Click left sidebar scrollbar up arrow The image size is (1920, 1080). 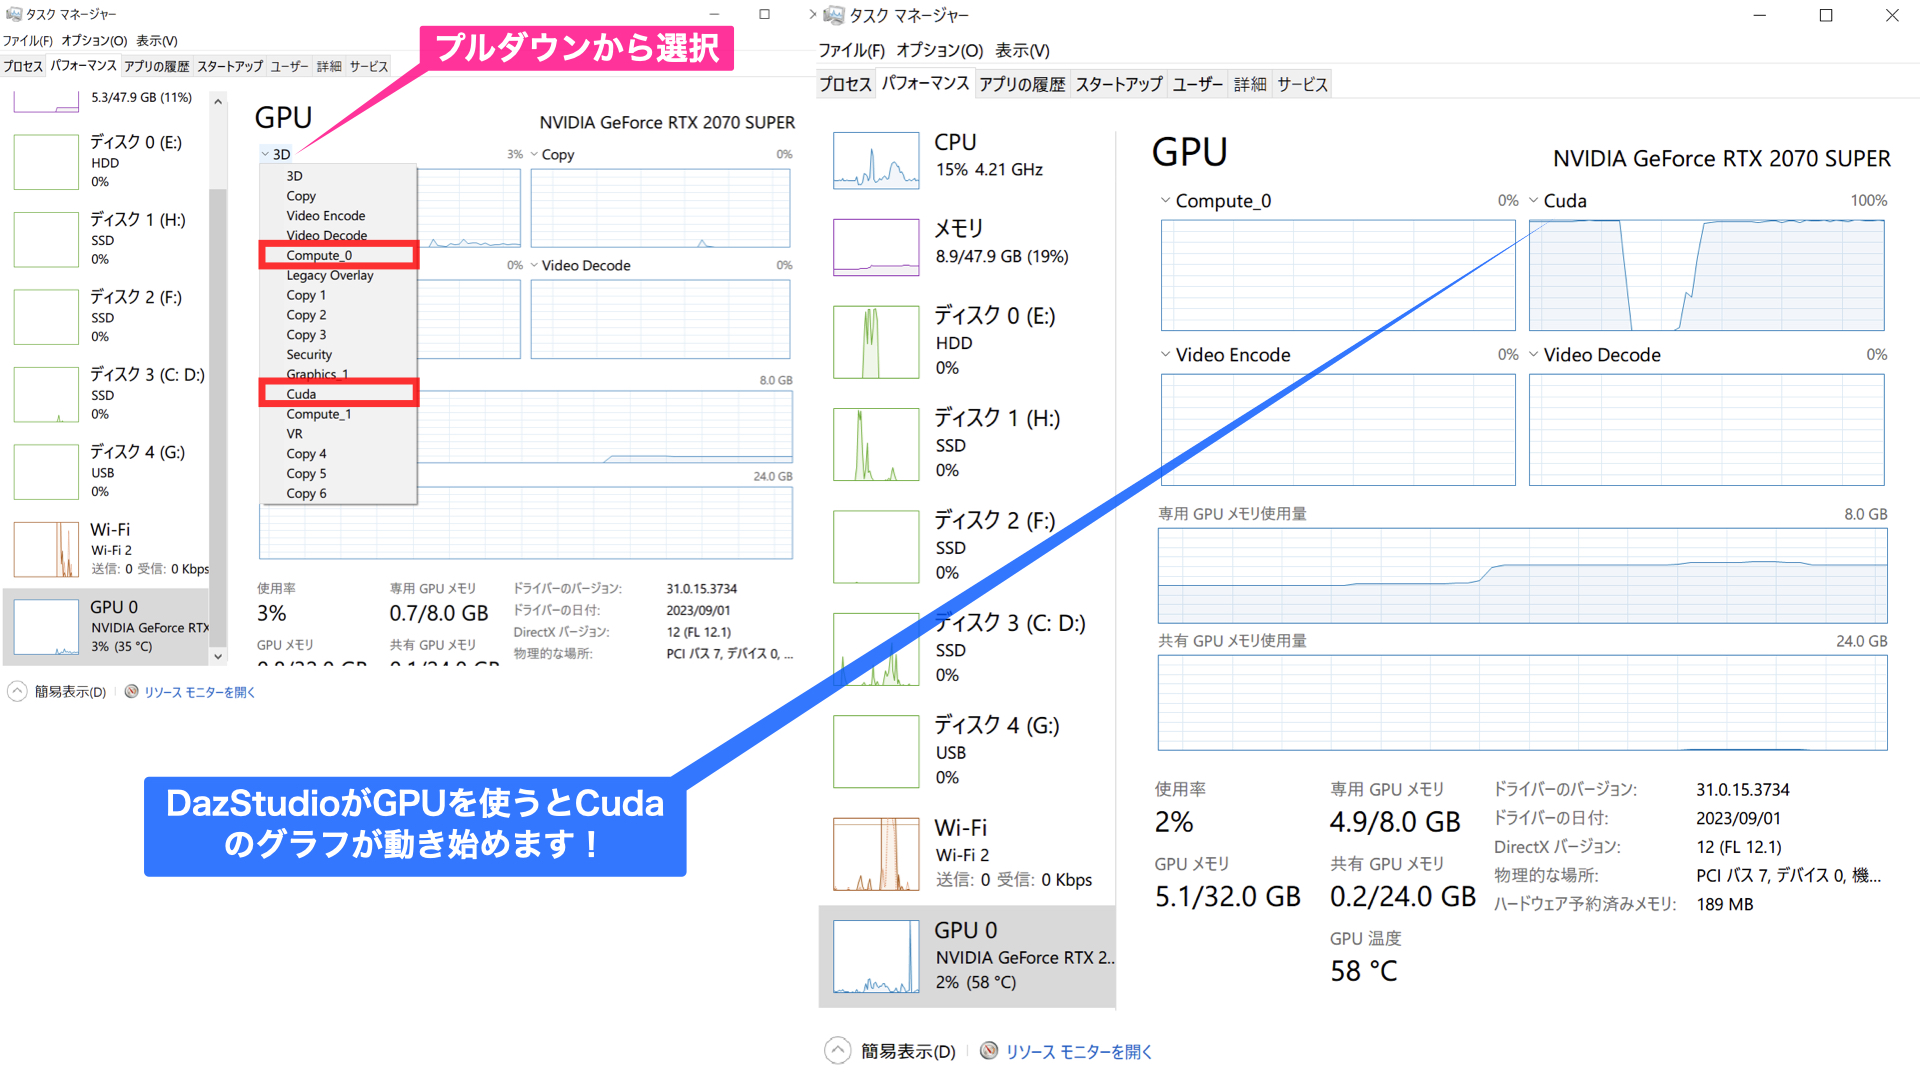(218, 101)
